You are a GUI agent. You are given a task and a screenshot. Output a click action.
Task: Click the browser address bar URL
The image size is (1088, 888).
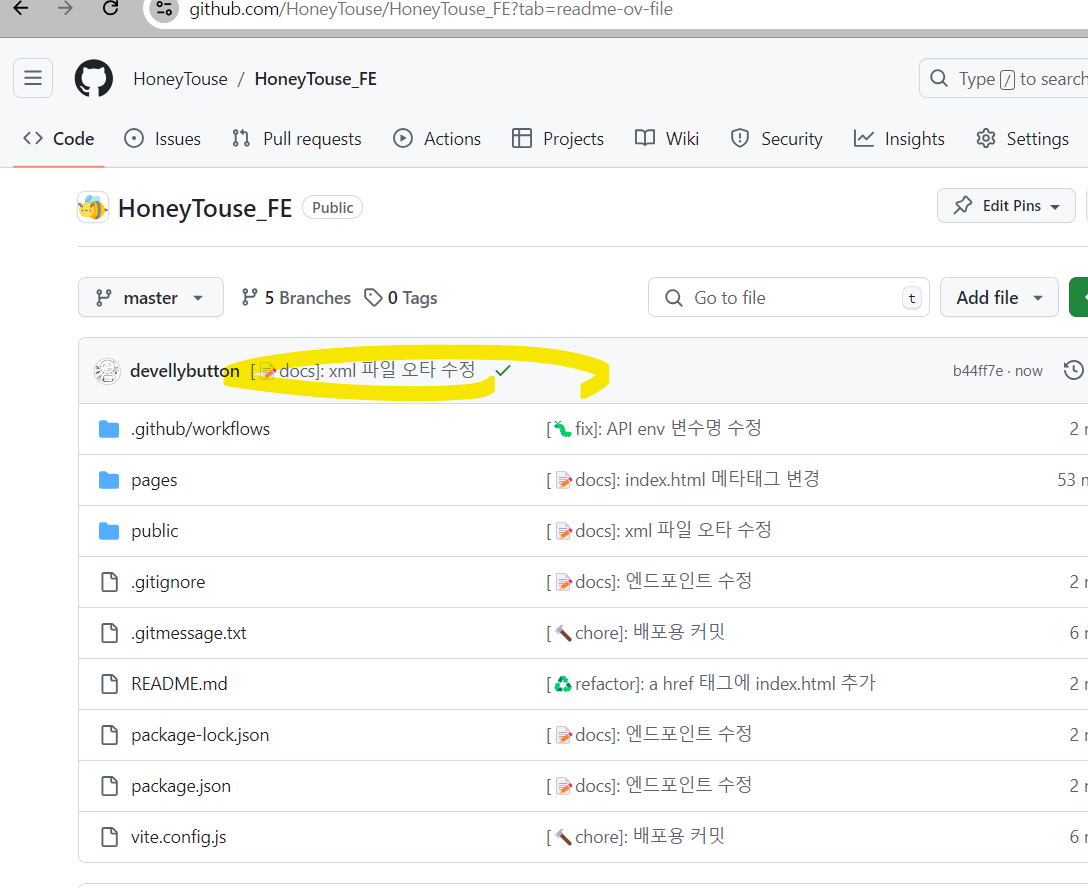[431, 9]
